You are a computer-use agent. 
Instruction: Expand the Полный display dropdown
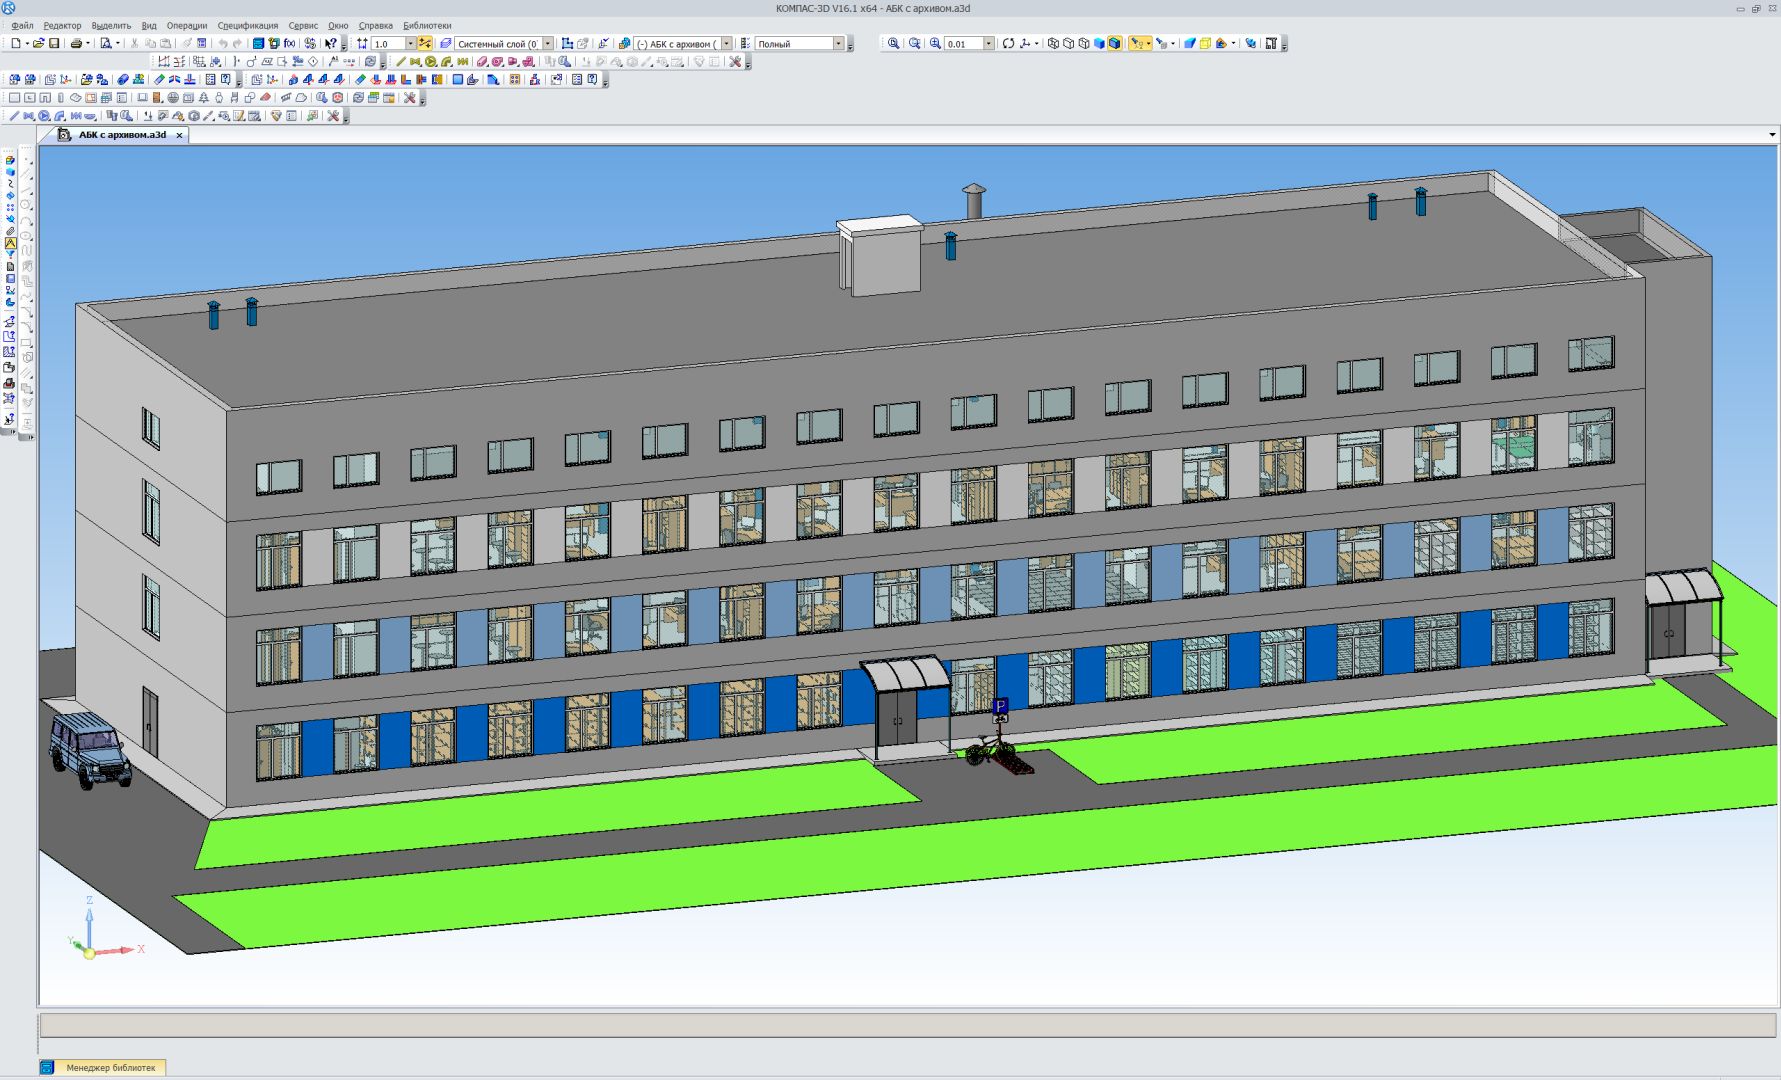click(838, 44)
